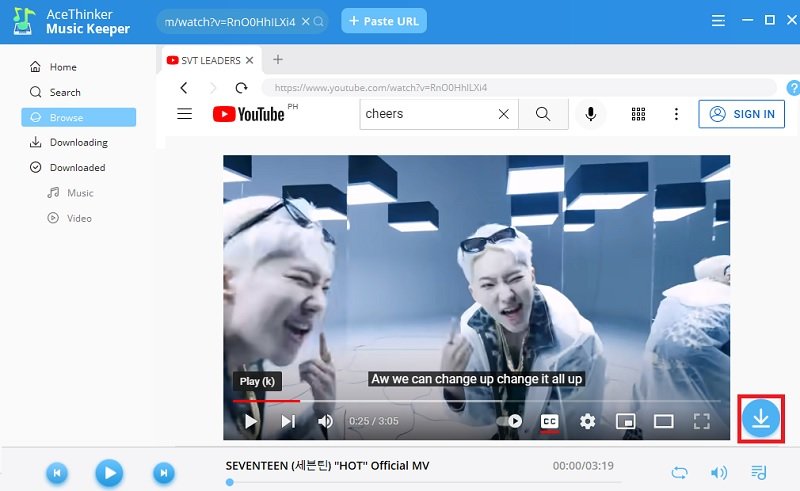This screenshot has width=800, height=491.
Task: Toggle repeat mode in bottom player
Action: pyautogui.click(x=679, y=472)
